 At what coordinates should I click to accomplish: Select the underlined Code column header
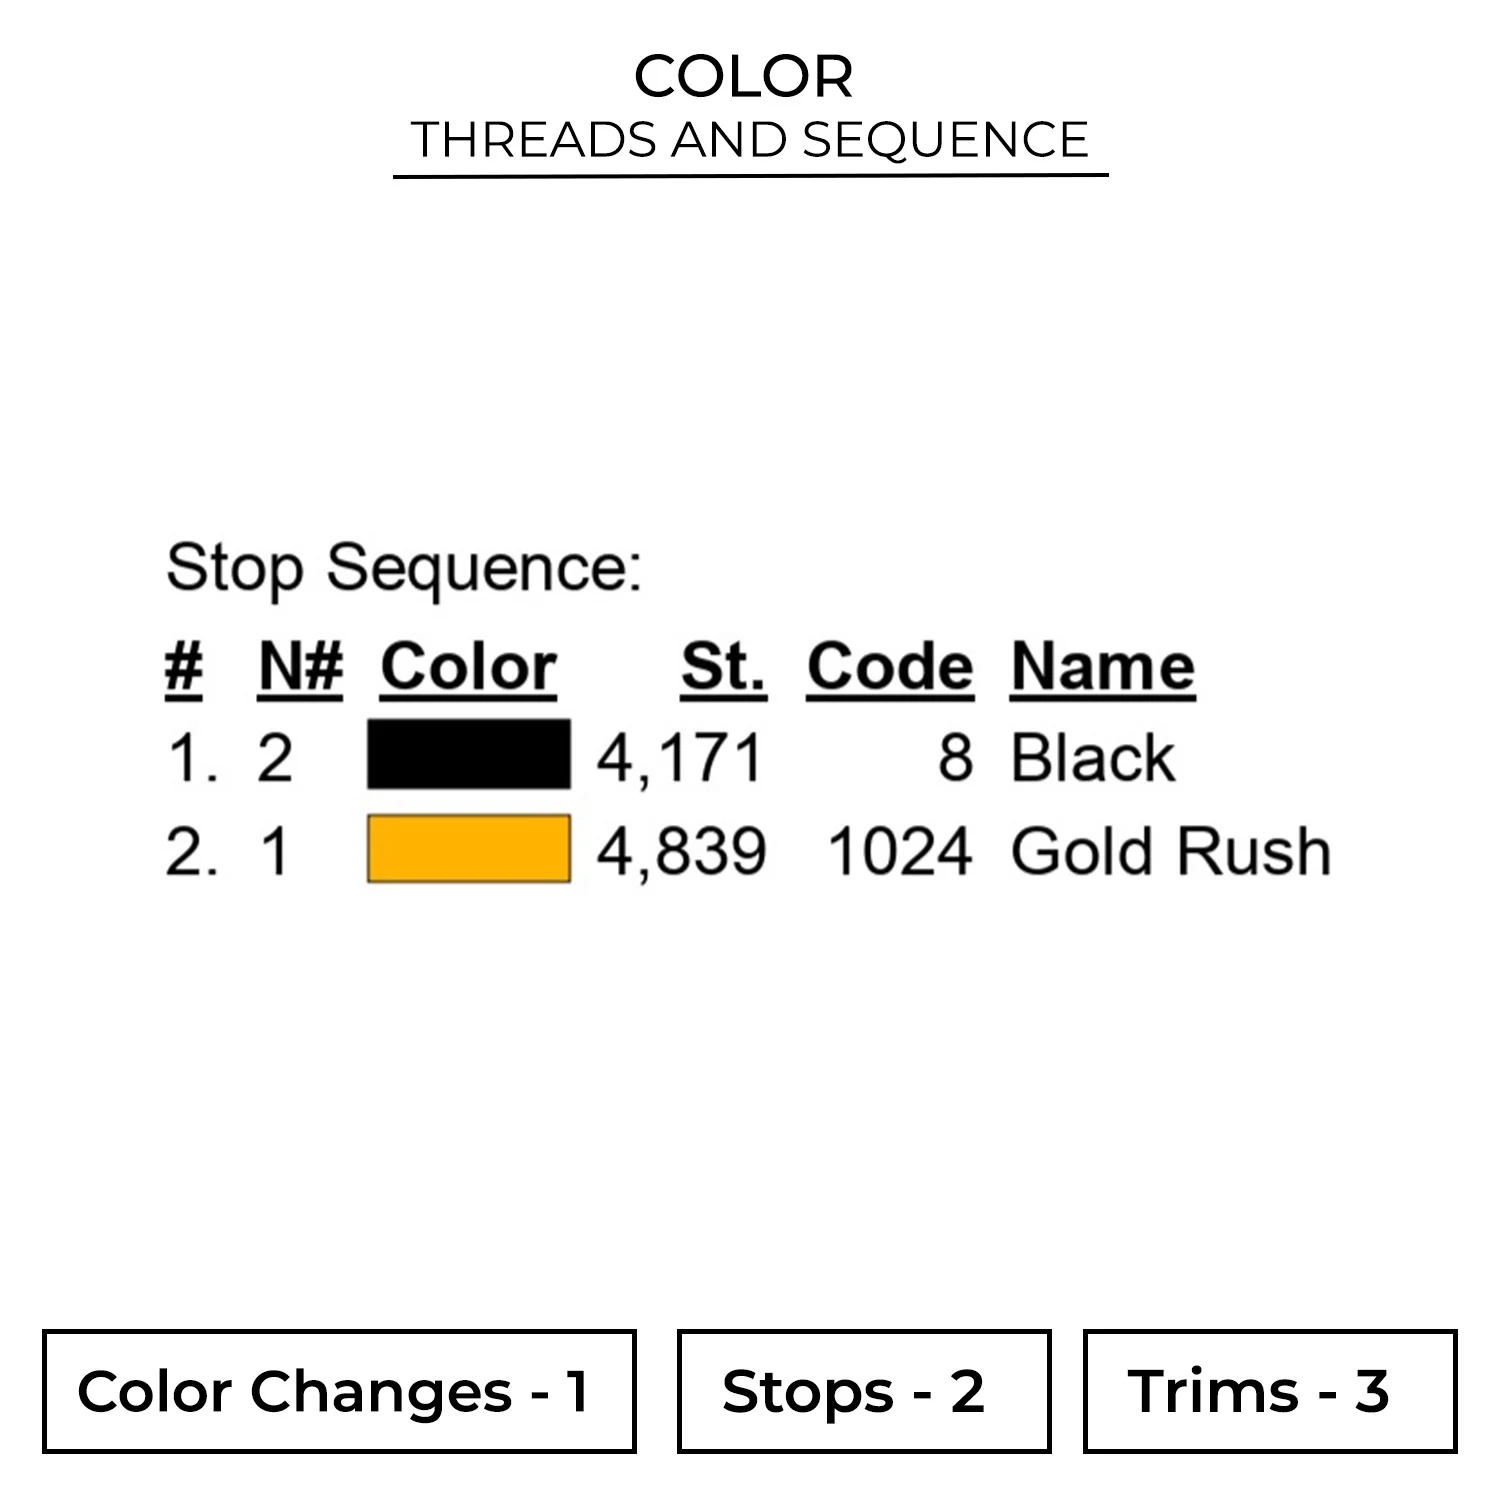click(x=890, y=666)
